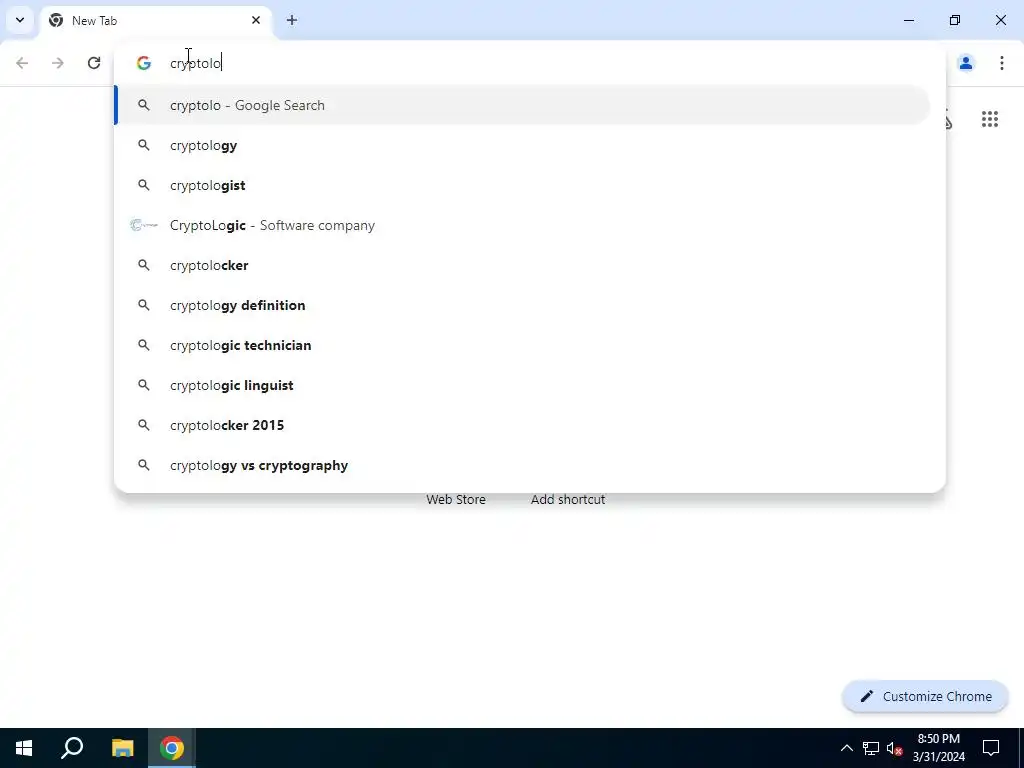The width and height of the screenshot is (1024, 768).
Task: Click the muted volume tray icon
Action: 894,748
